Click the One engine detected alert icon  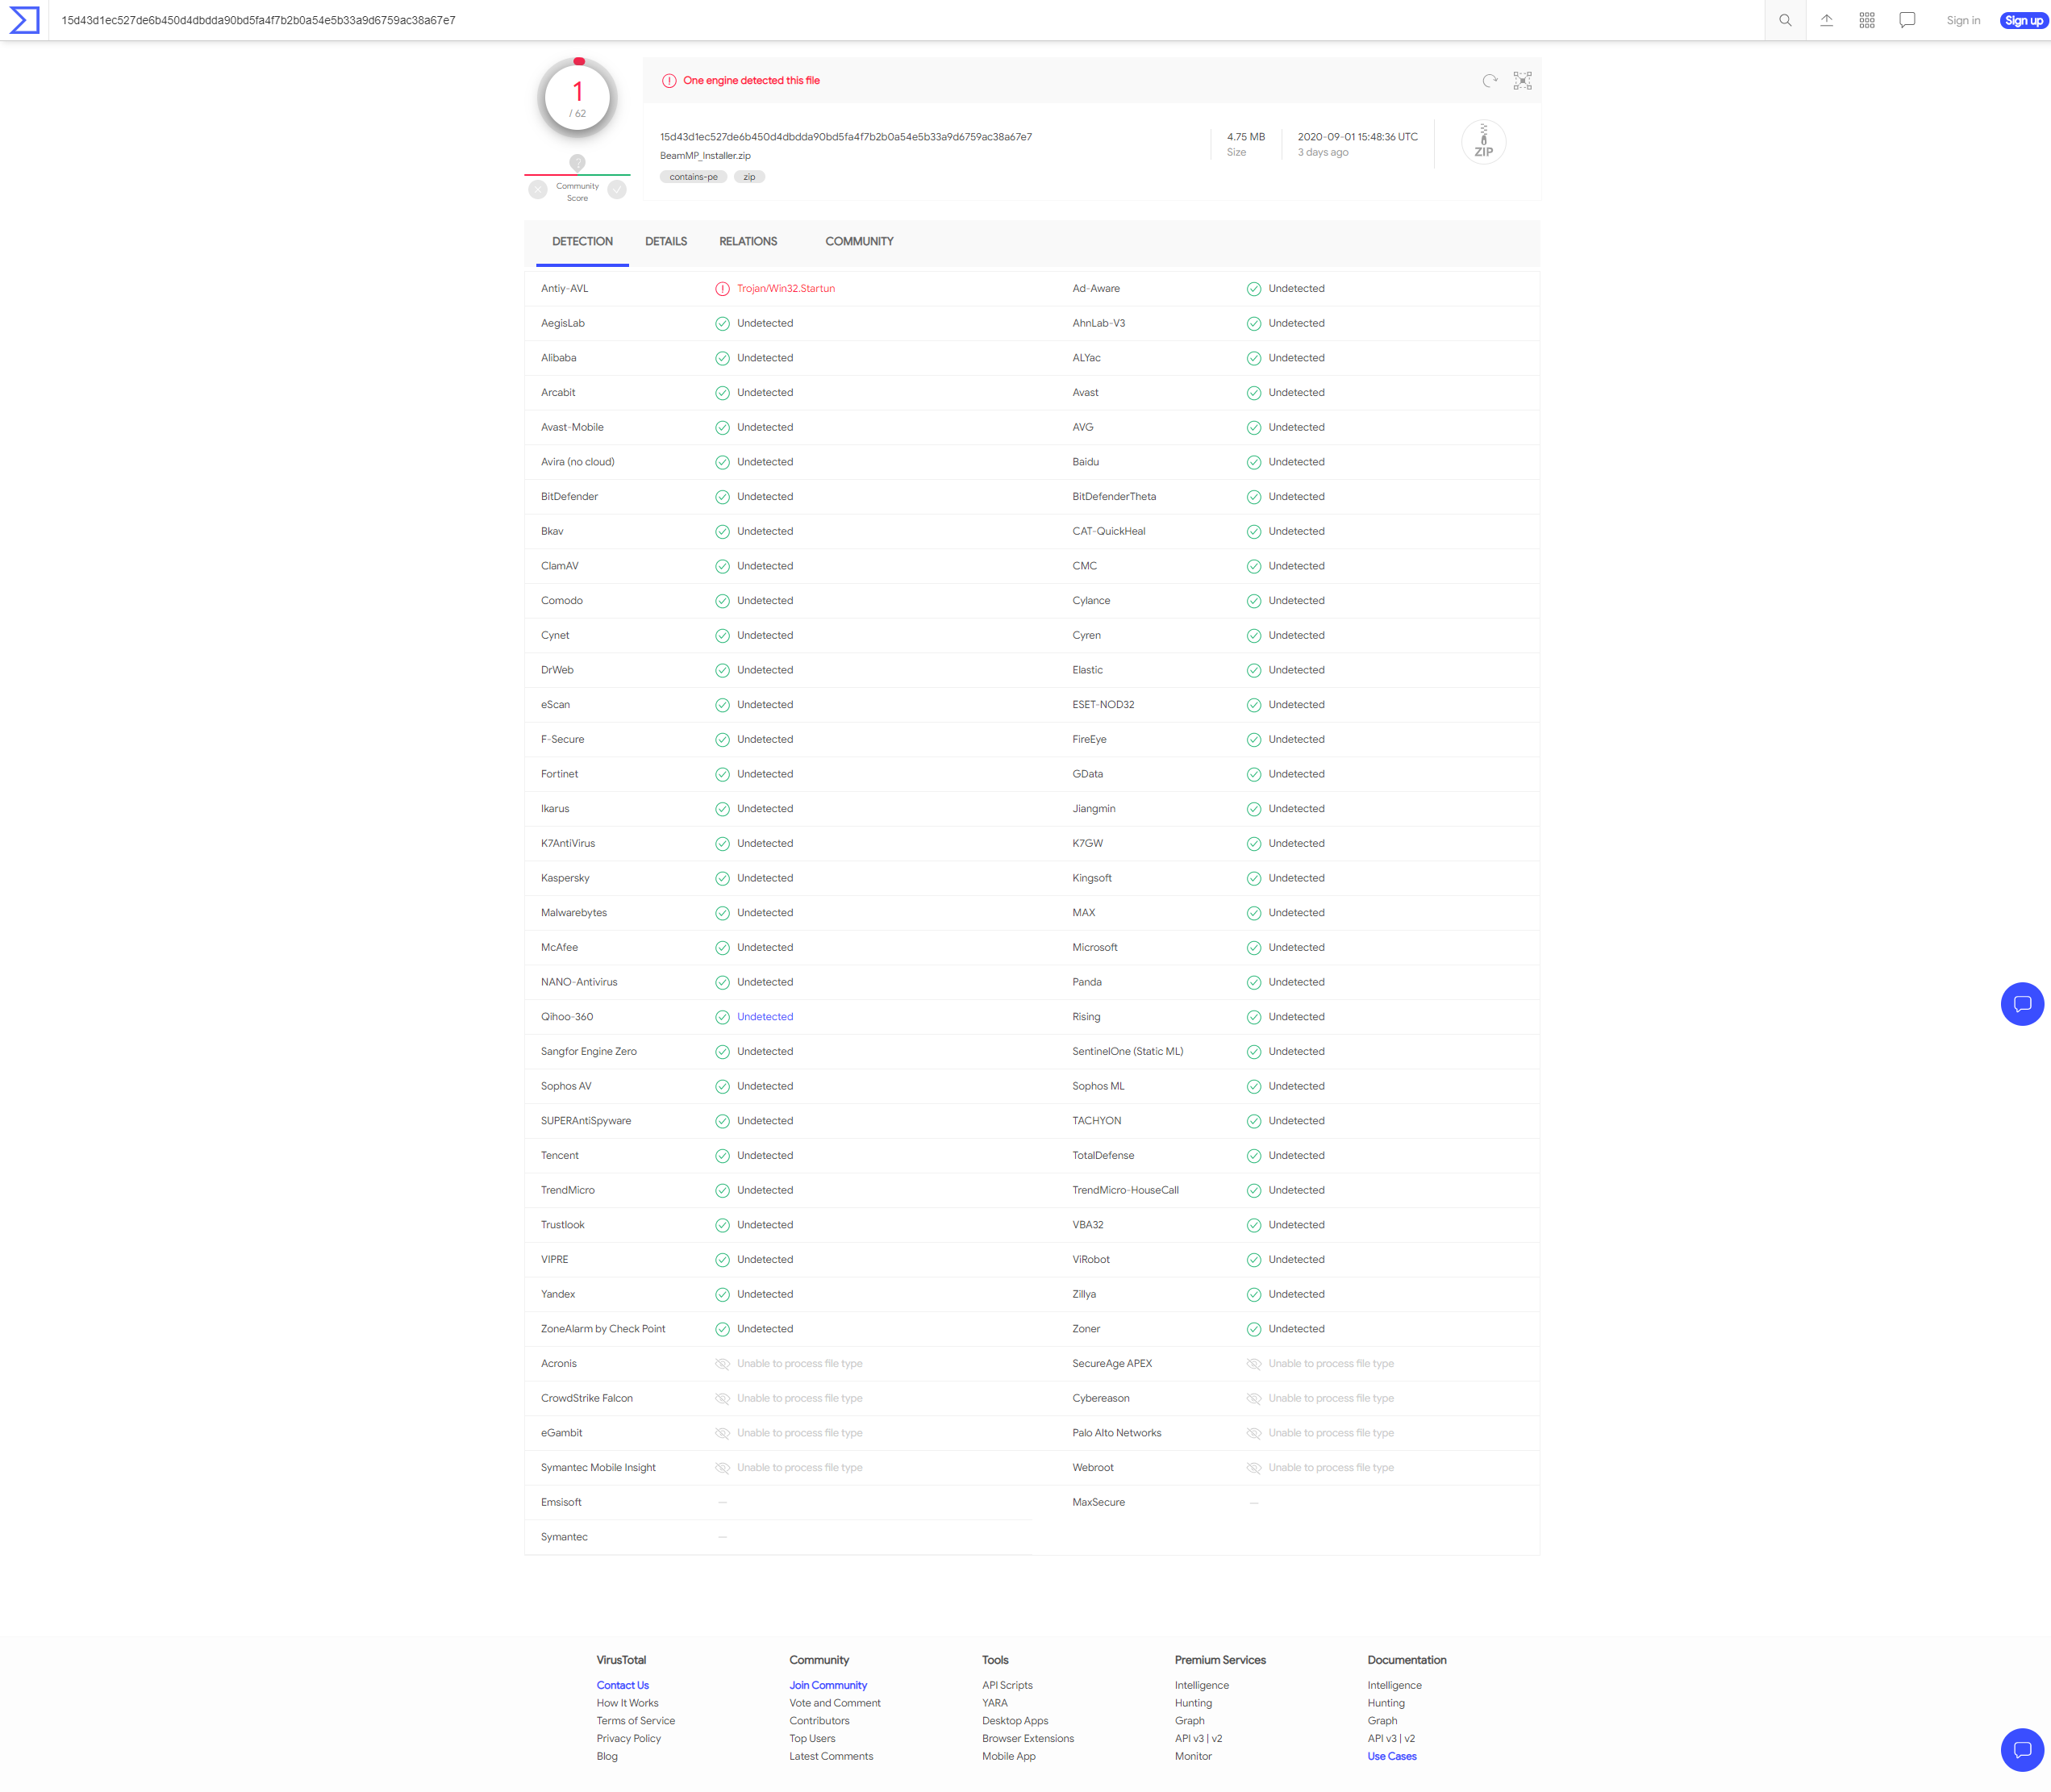tap(669, 81)
